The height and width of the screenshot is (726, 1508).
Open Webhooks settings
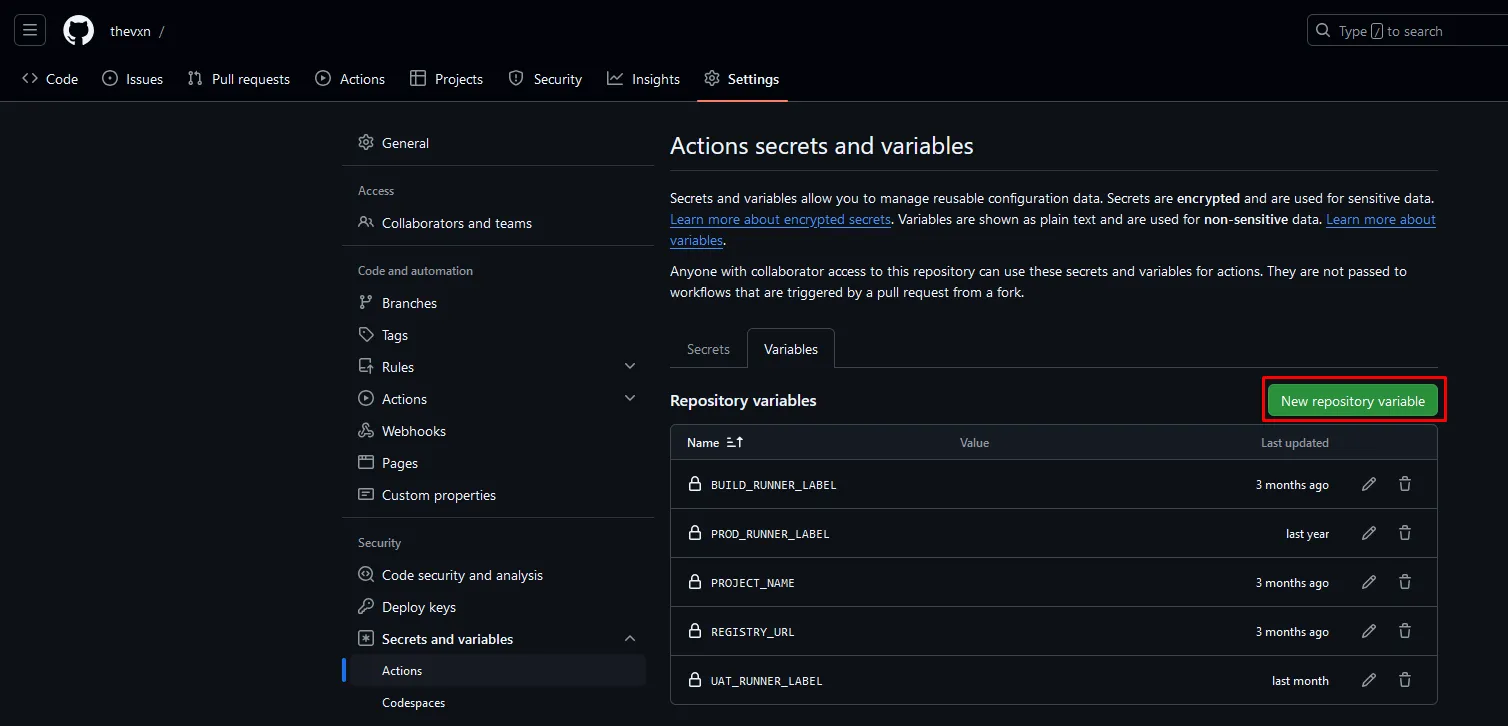498,431
